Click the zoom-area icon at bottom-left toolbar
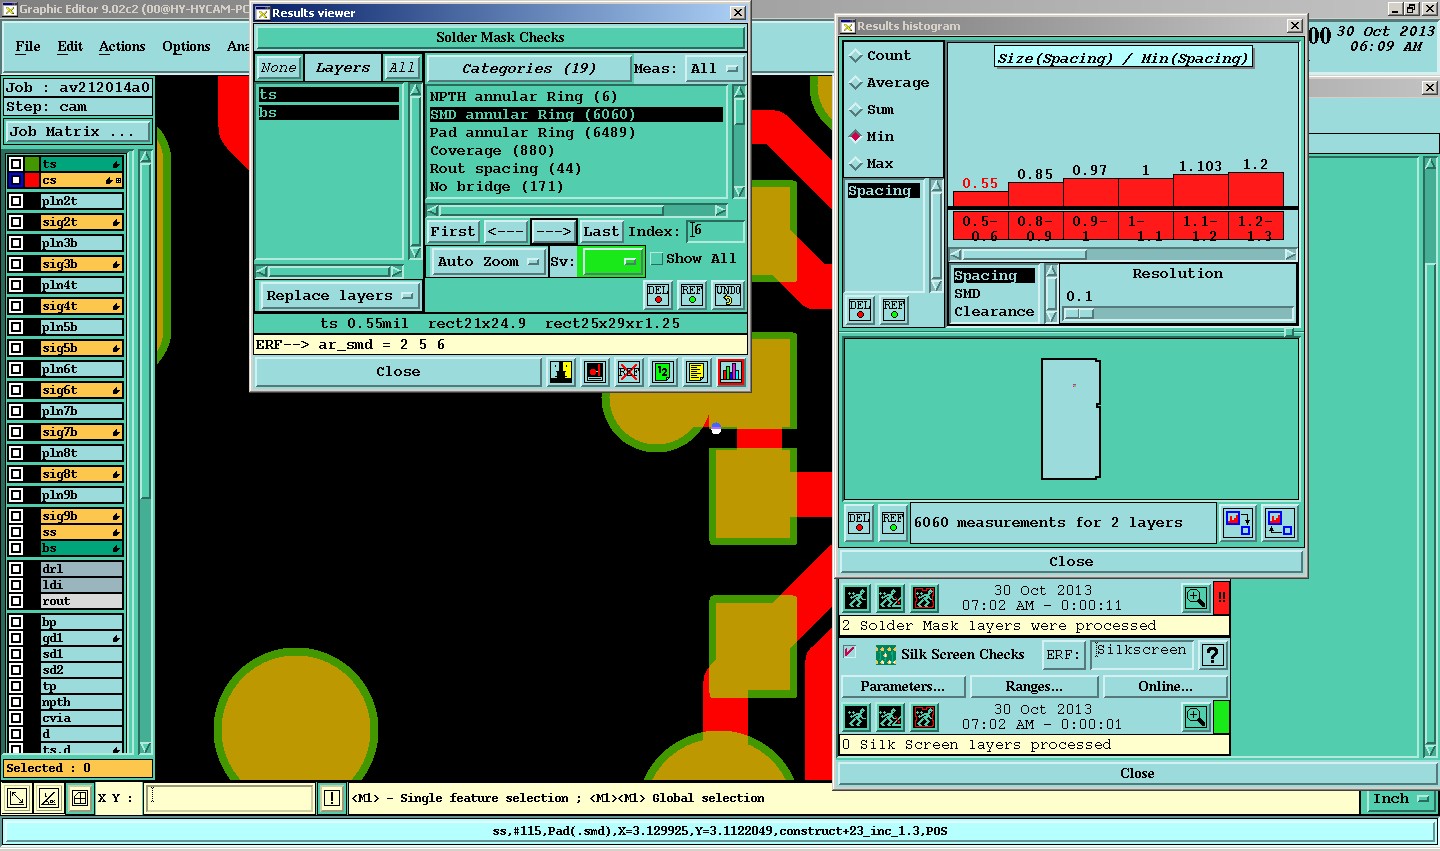Image resolution: width=1440 pixels, height=851 pixels. (x=18, y=798)
